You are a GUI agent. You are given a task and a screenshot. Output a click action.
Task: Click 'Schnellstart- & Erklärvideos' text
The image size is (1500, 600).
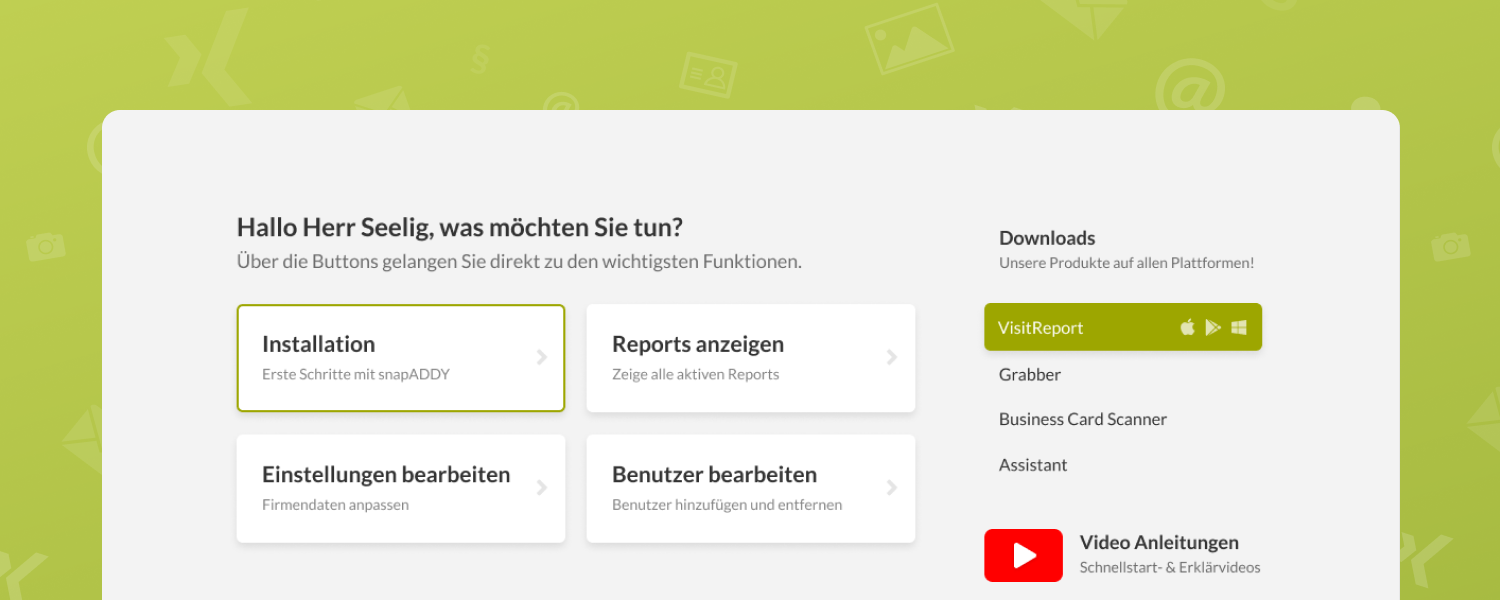(x=1170, y=568)
